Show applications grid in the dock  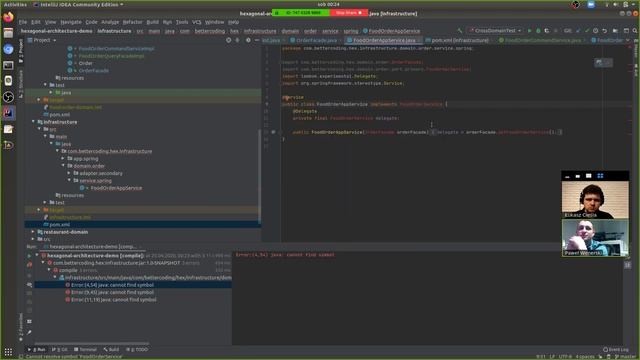8,352
